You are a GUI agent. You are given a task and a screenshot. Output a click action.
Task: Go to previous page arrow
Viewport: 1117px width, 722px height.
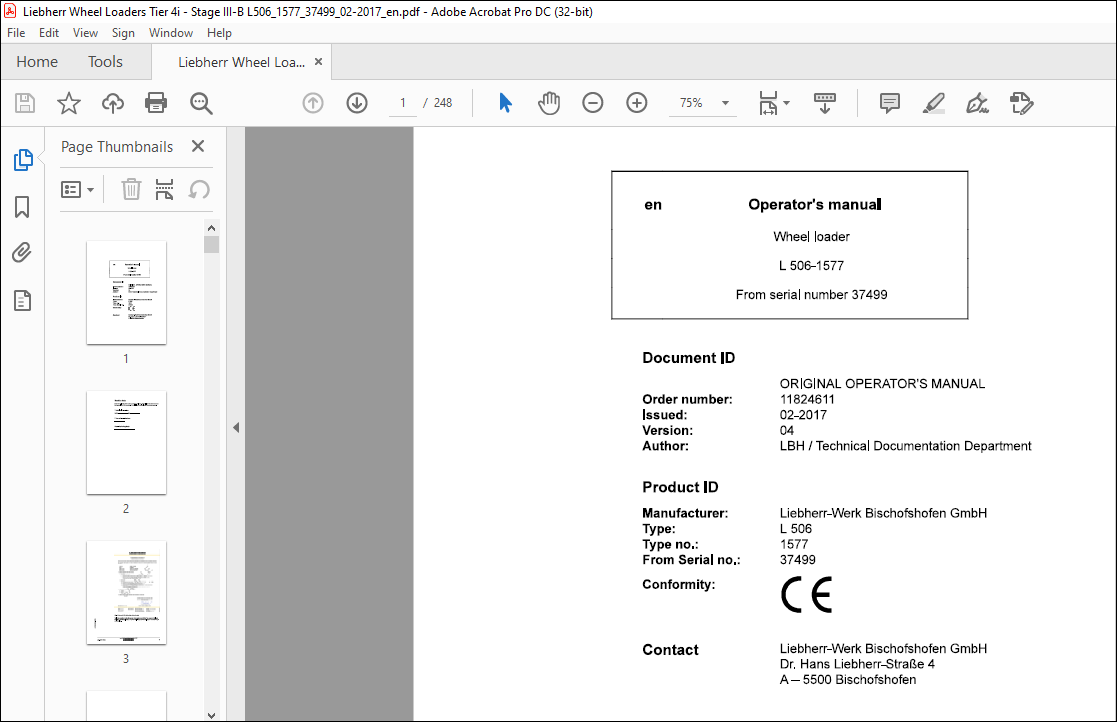[x=313, y=103]
